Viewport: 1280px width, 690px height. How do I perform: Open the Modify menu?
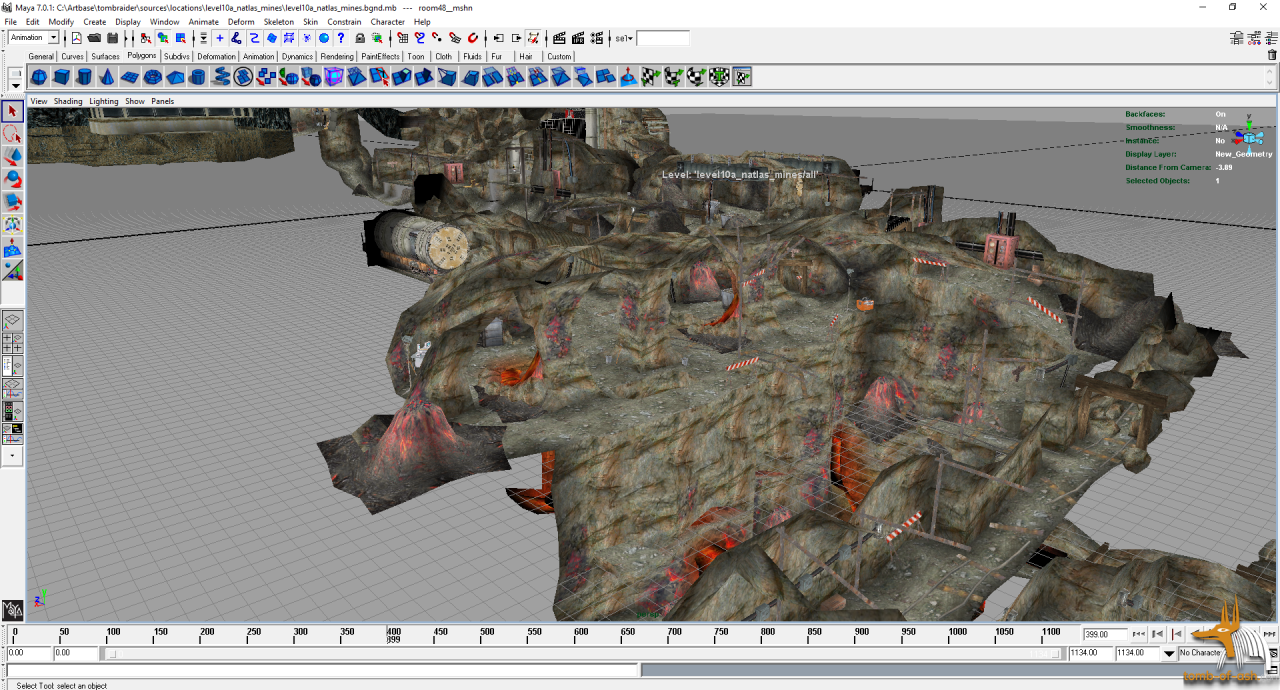pyautogui.click(x=61, y=21)
